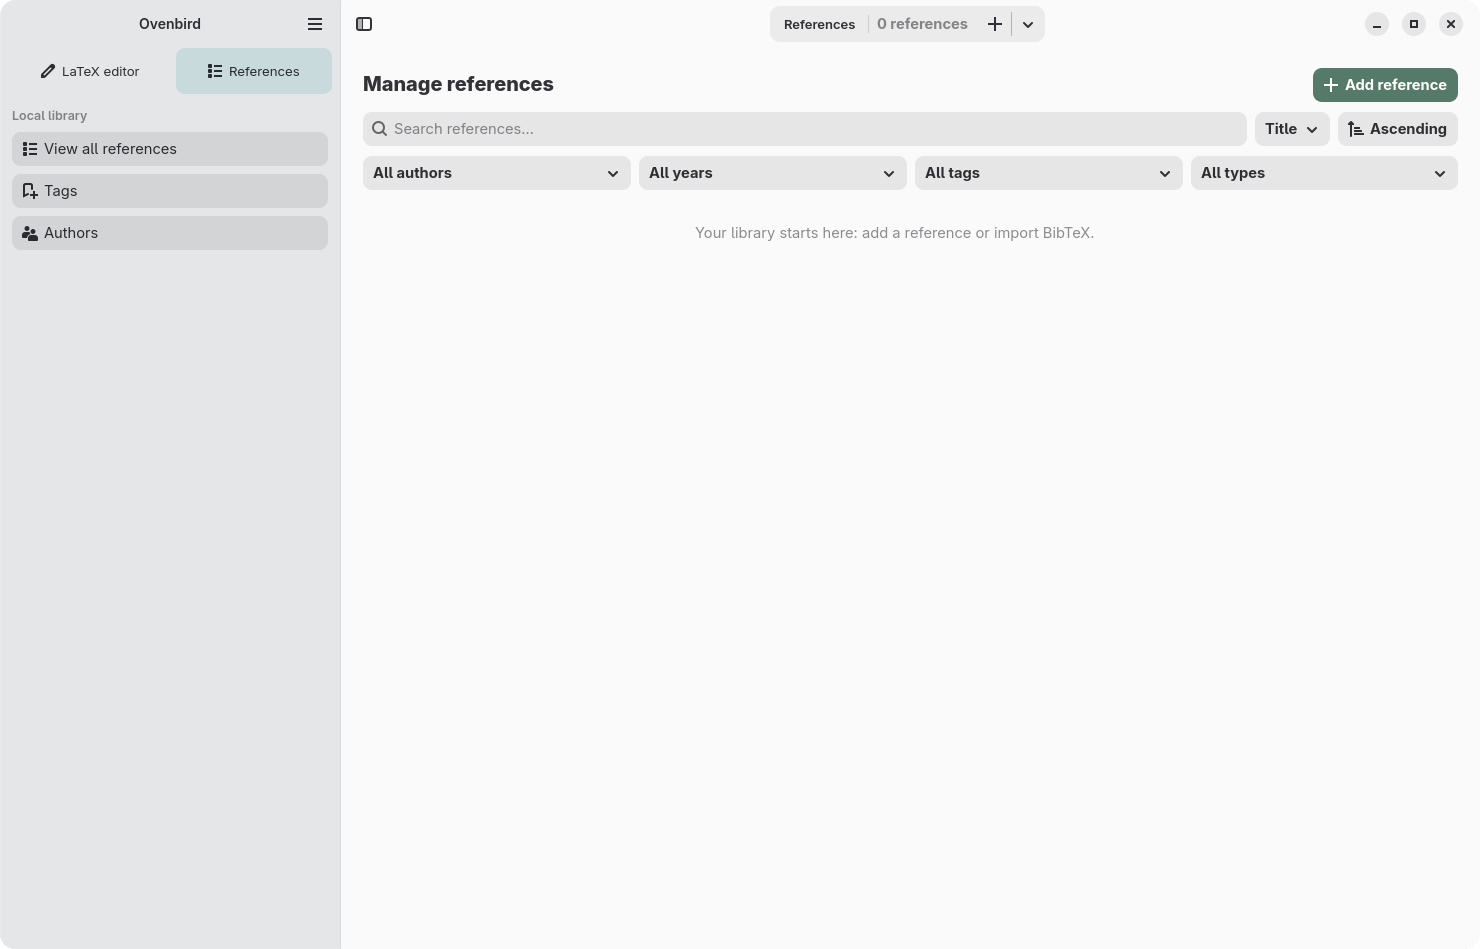Expand the All authors filter
Screen dimensions: 1480x949
(497, 173)
